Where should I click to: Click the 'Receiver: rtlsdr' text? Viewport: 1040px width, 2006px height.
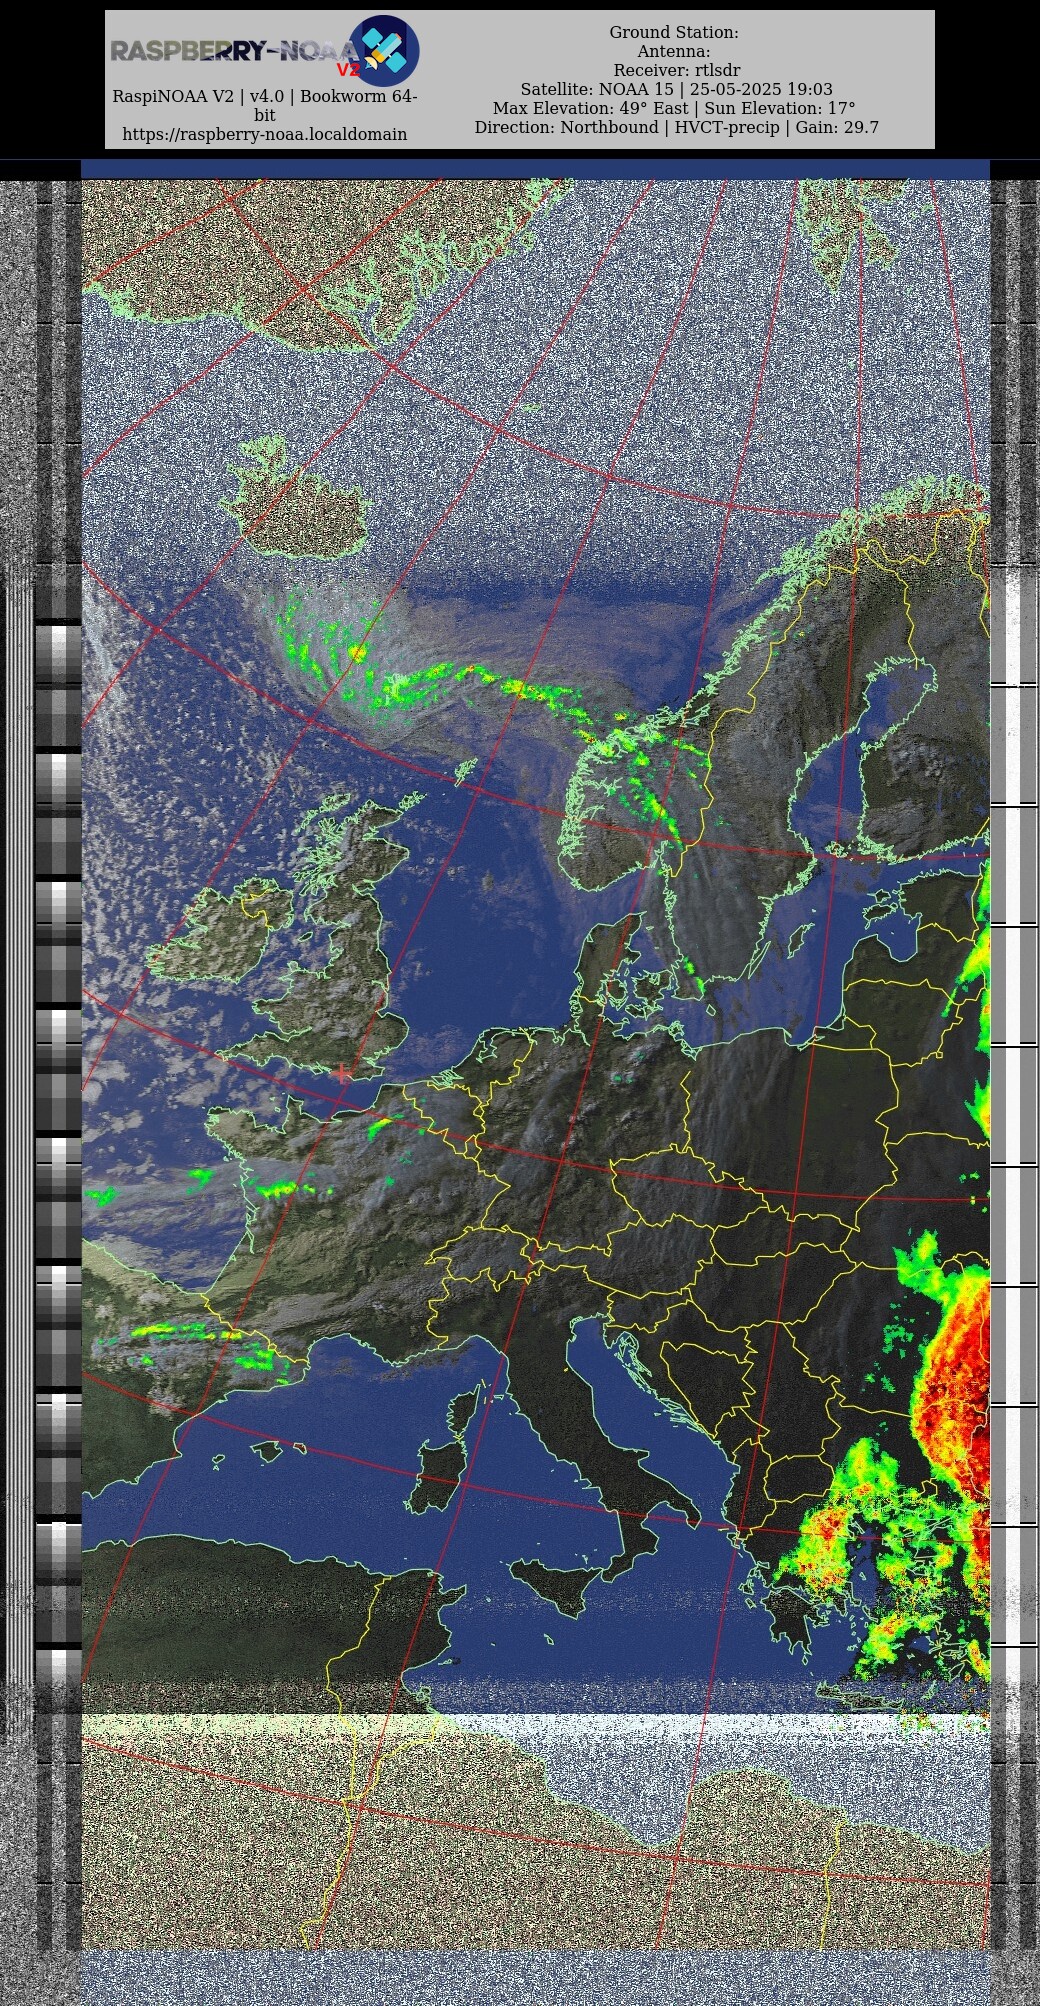click(677, 70)
